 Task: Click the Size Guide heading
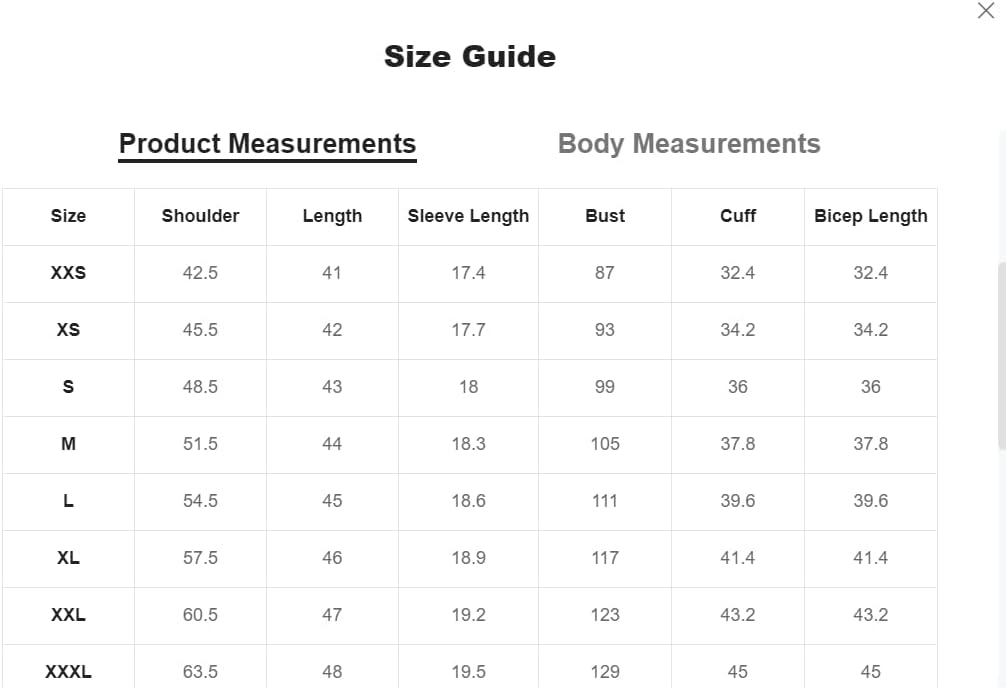pyautogui.click(x=470, y=56)
